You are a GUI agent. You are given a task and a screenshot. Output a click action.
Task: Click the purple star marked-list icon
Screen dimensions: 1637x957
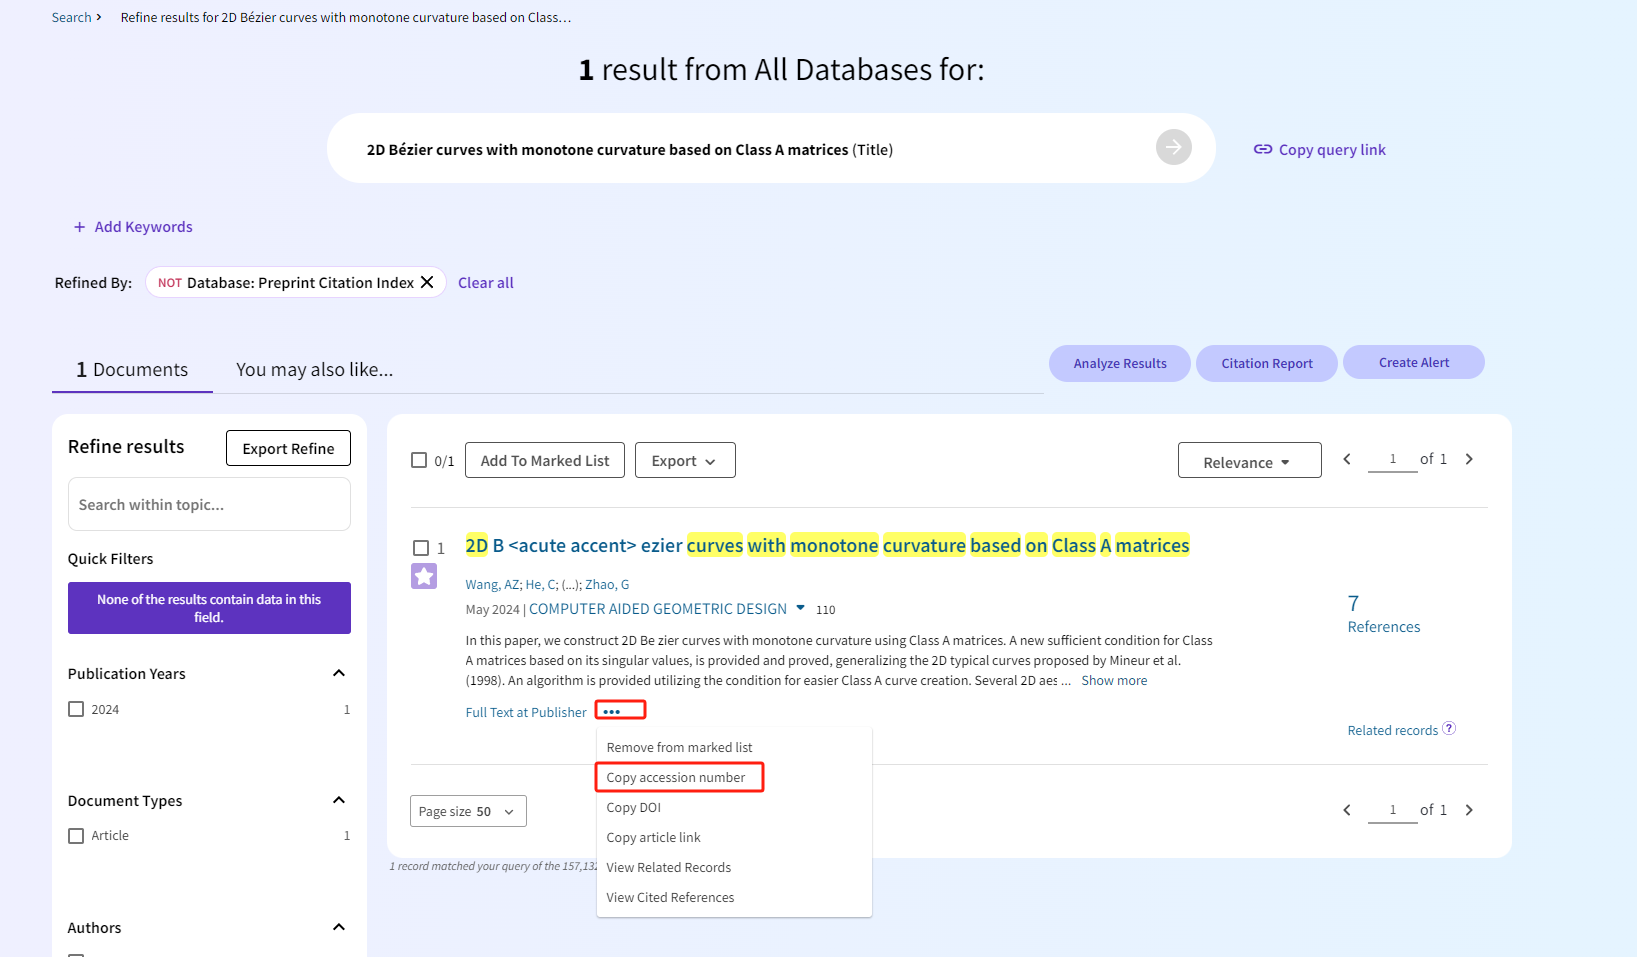pos(424,576)
